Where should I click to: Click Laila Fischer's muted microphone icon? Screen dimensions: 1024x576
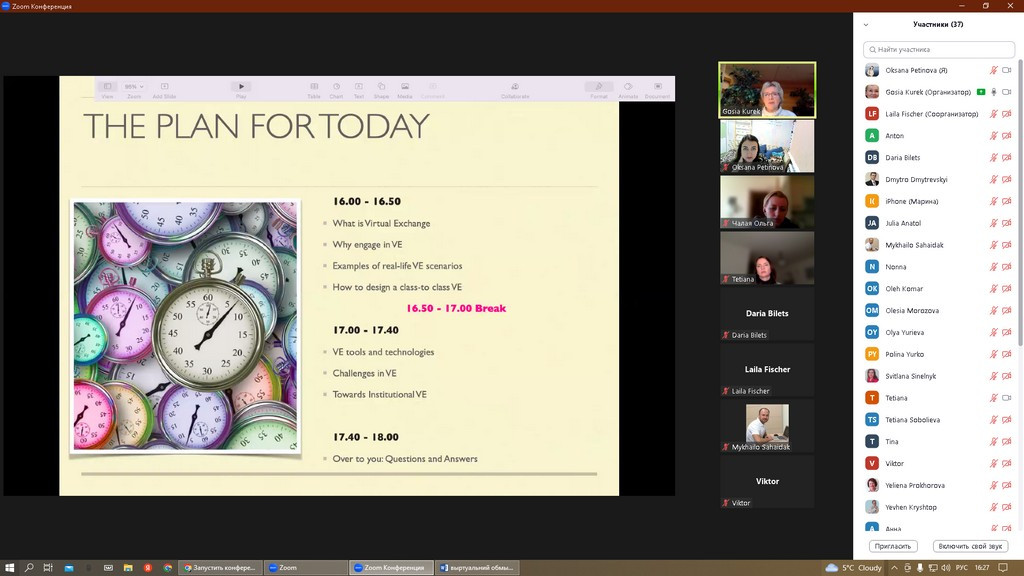click(x=994, y=114)
